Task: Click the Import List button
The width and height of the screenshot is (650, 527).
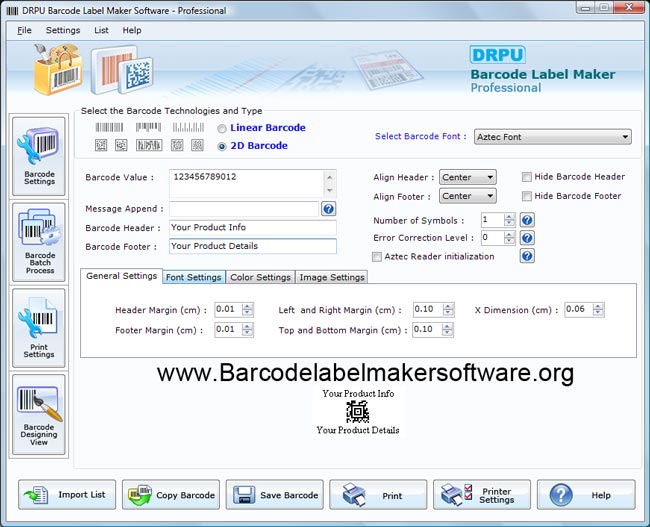Action: [67, 495]
